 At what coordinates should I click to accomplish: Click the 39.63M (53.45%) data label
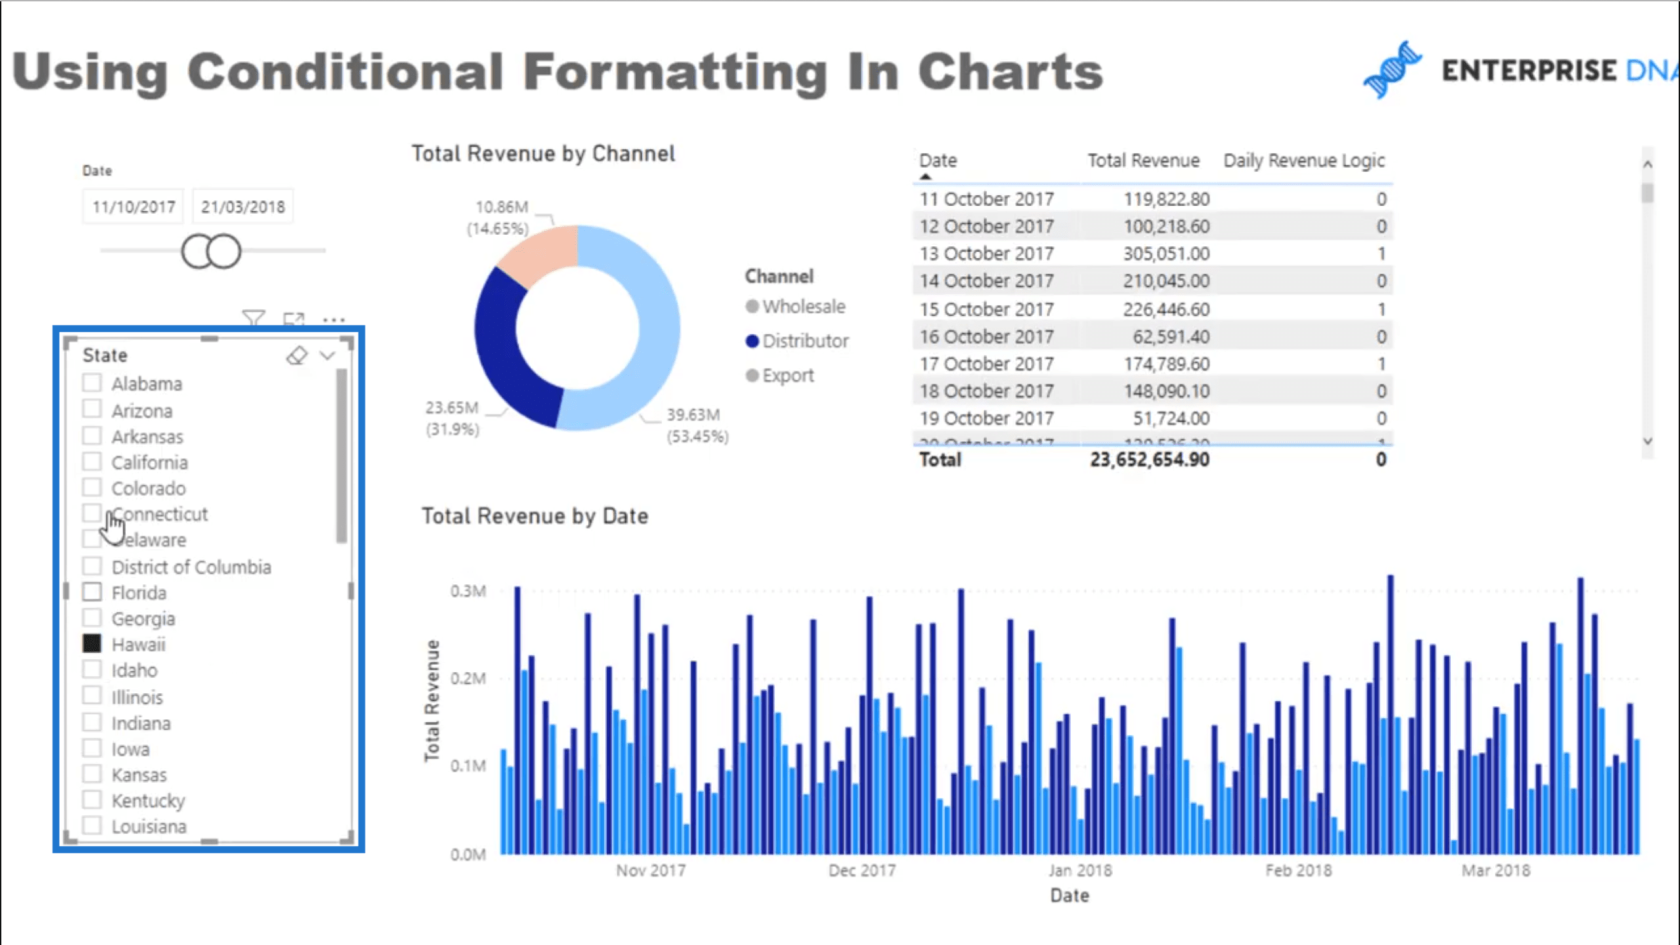pyautogui.click(x=697, y=425)
